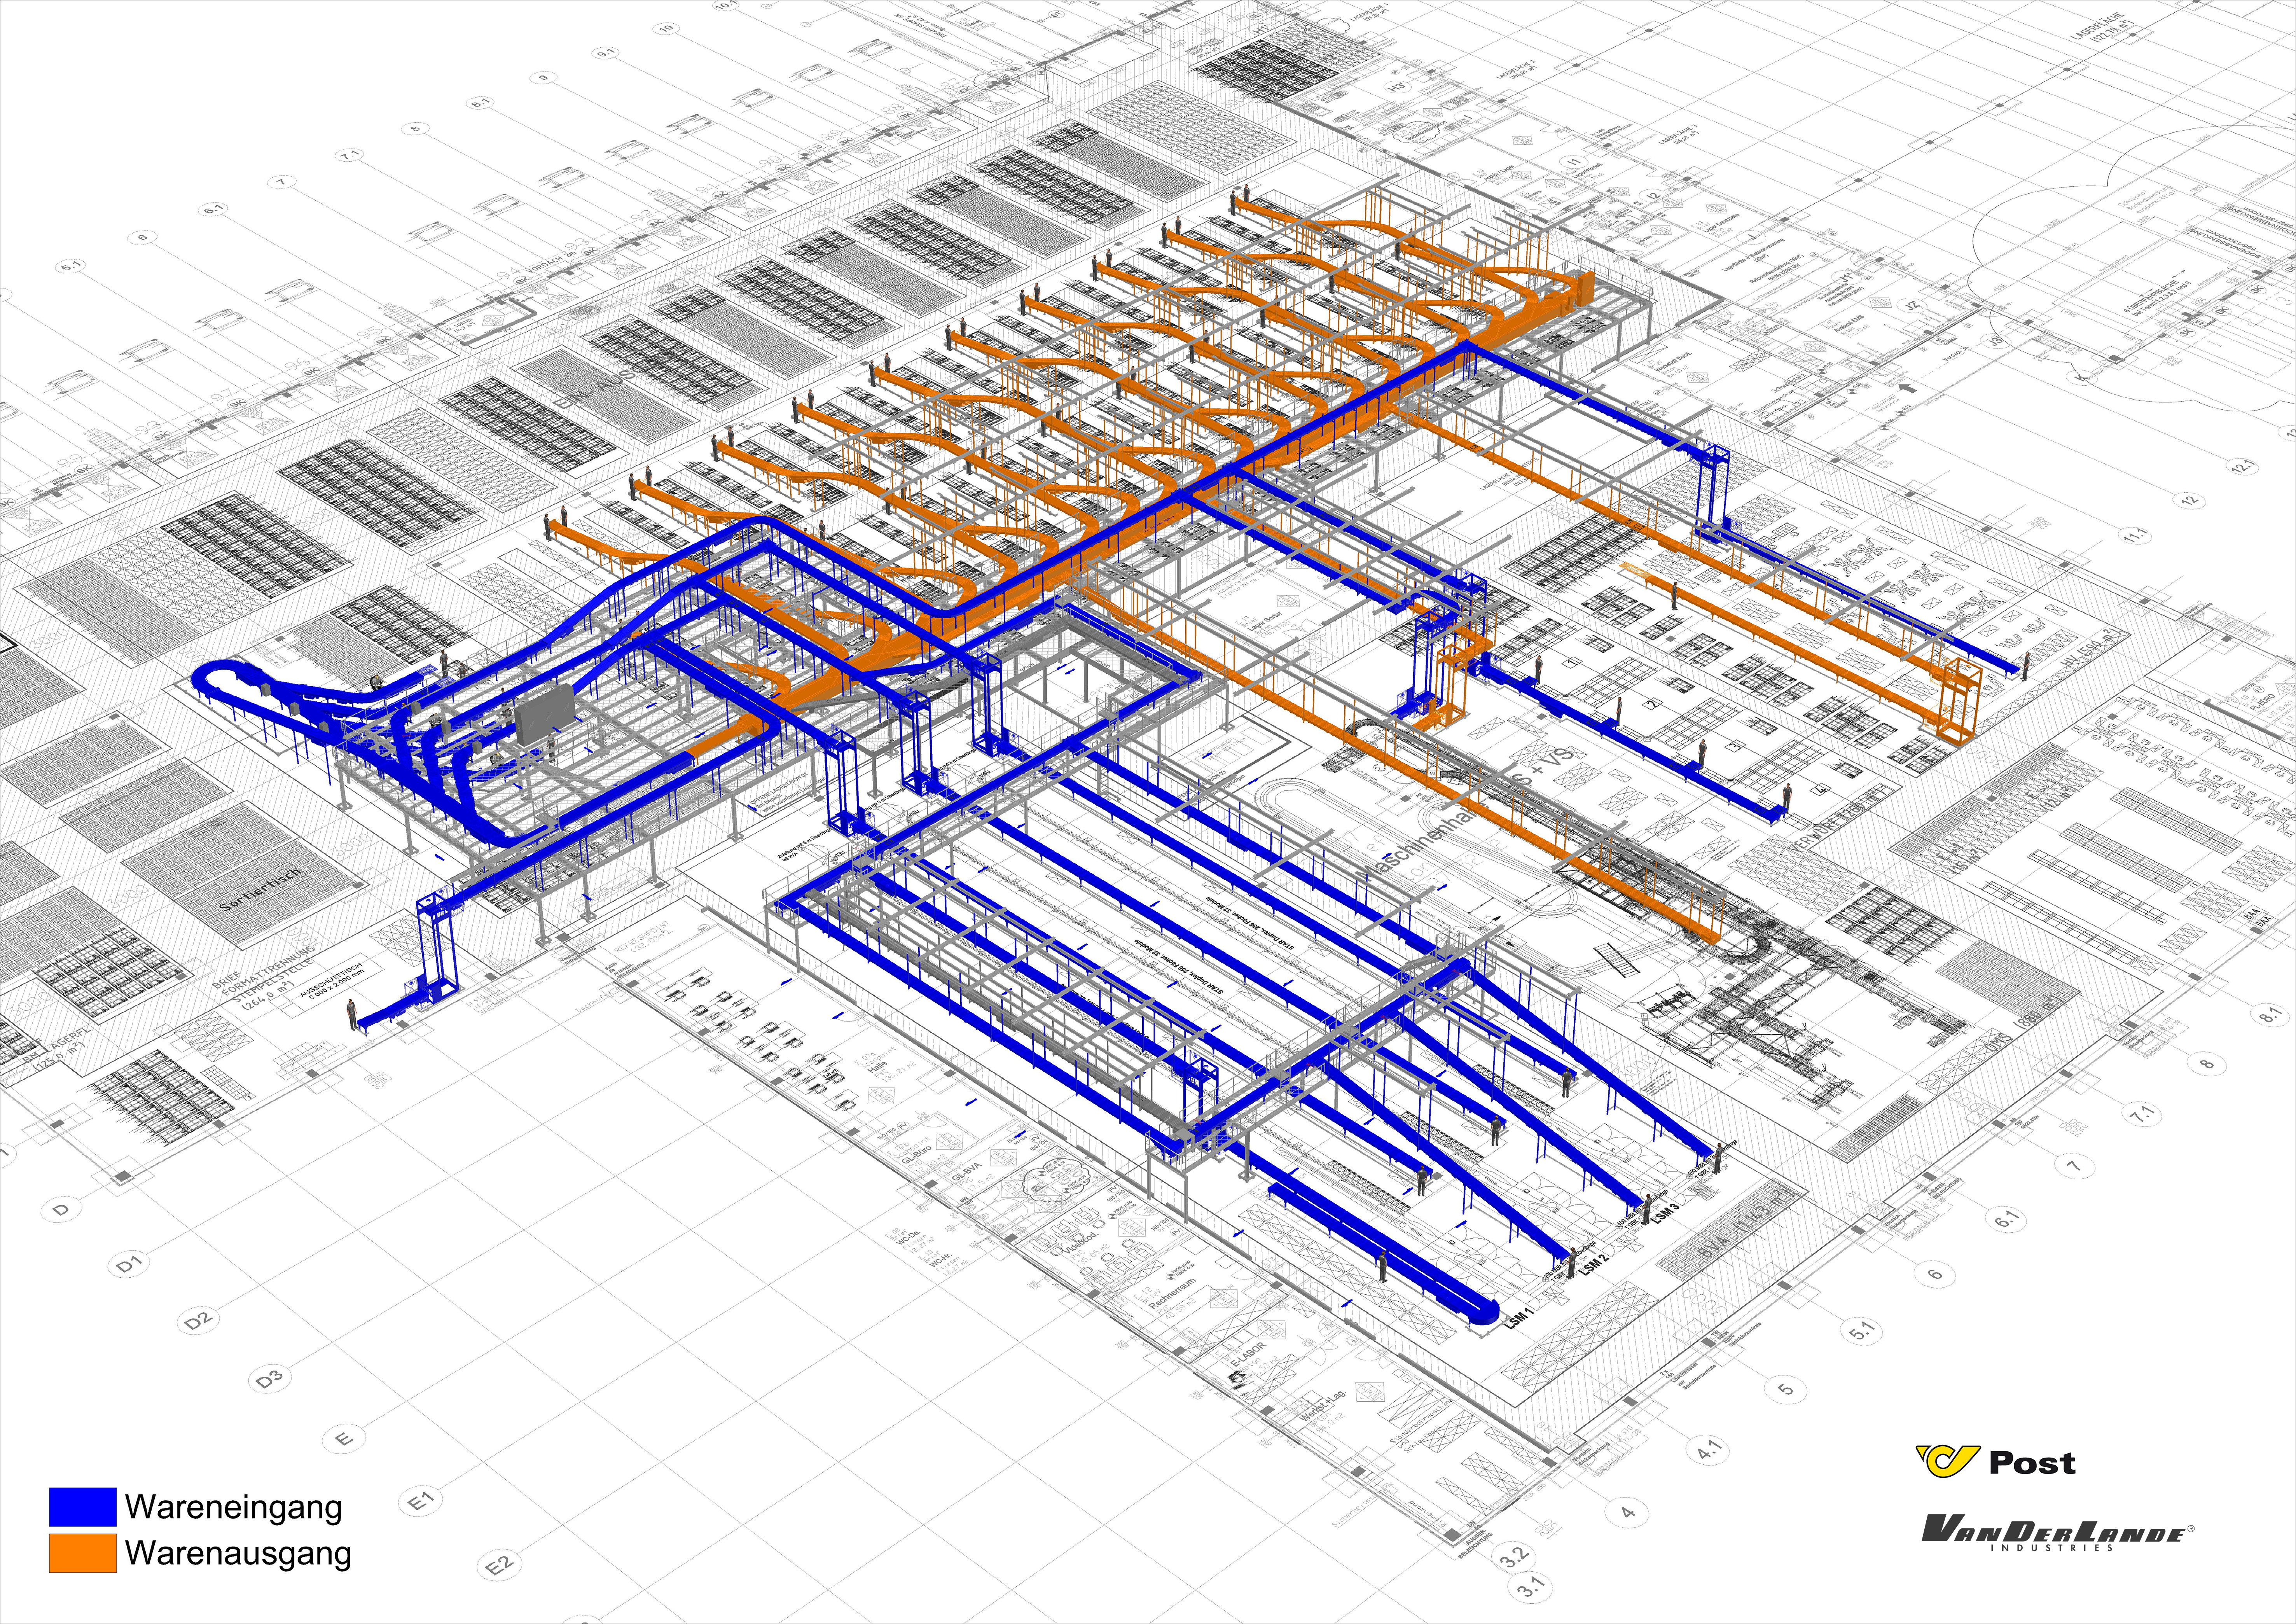
Task: Click grid axis bubble 4.1
Action: pyautogui.click(x=1708, y=1449)
